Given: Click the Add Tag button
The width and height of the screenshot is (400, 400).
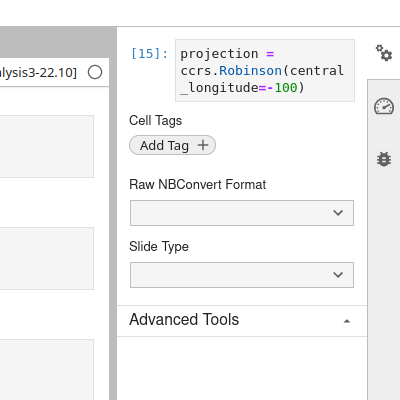Looking at the screenshot, I should tap(172, 145).
